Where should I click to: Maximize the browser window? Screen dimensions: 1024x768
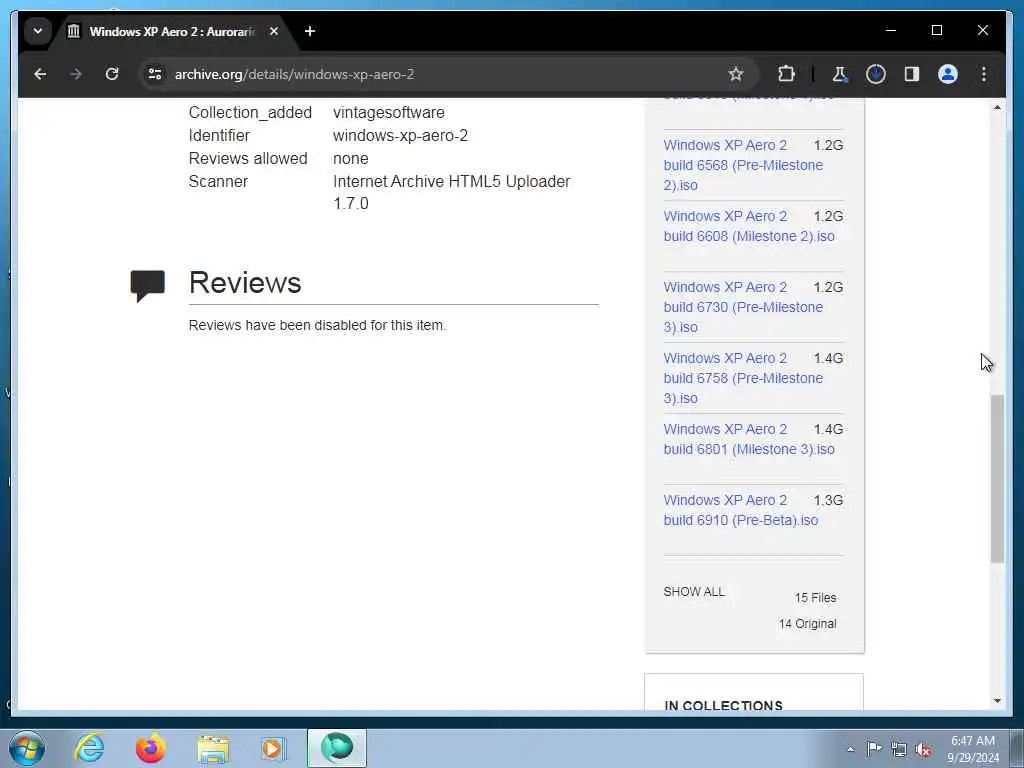(x=936, y=31)
